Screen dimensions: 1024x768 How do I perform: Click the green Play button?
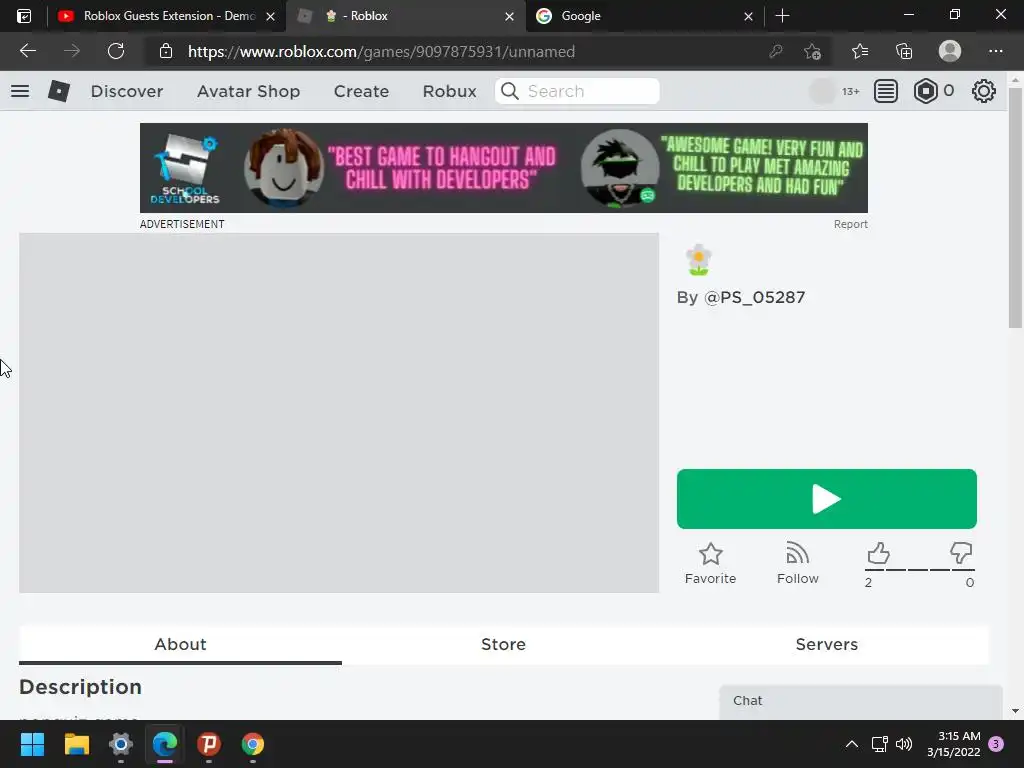tap(827, 499)
